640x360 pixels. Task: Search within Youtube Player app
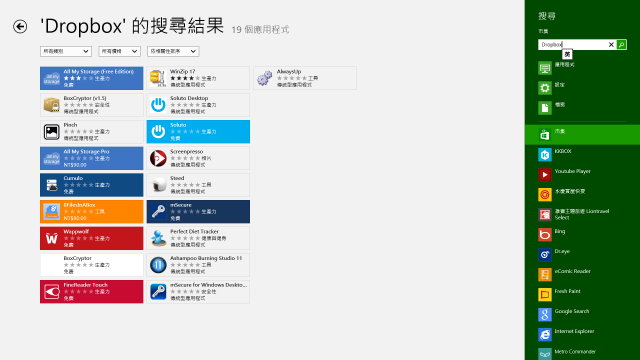point(582,174)
